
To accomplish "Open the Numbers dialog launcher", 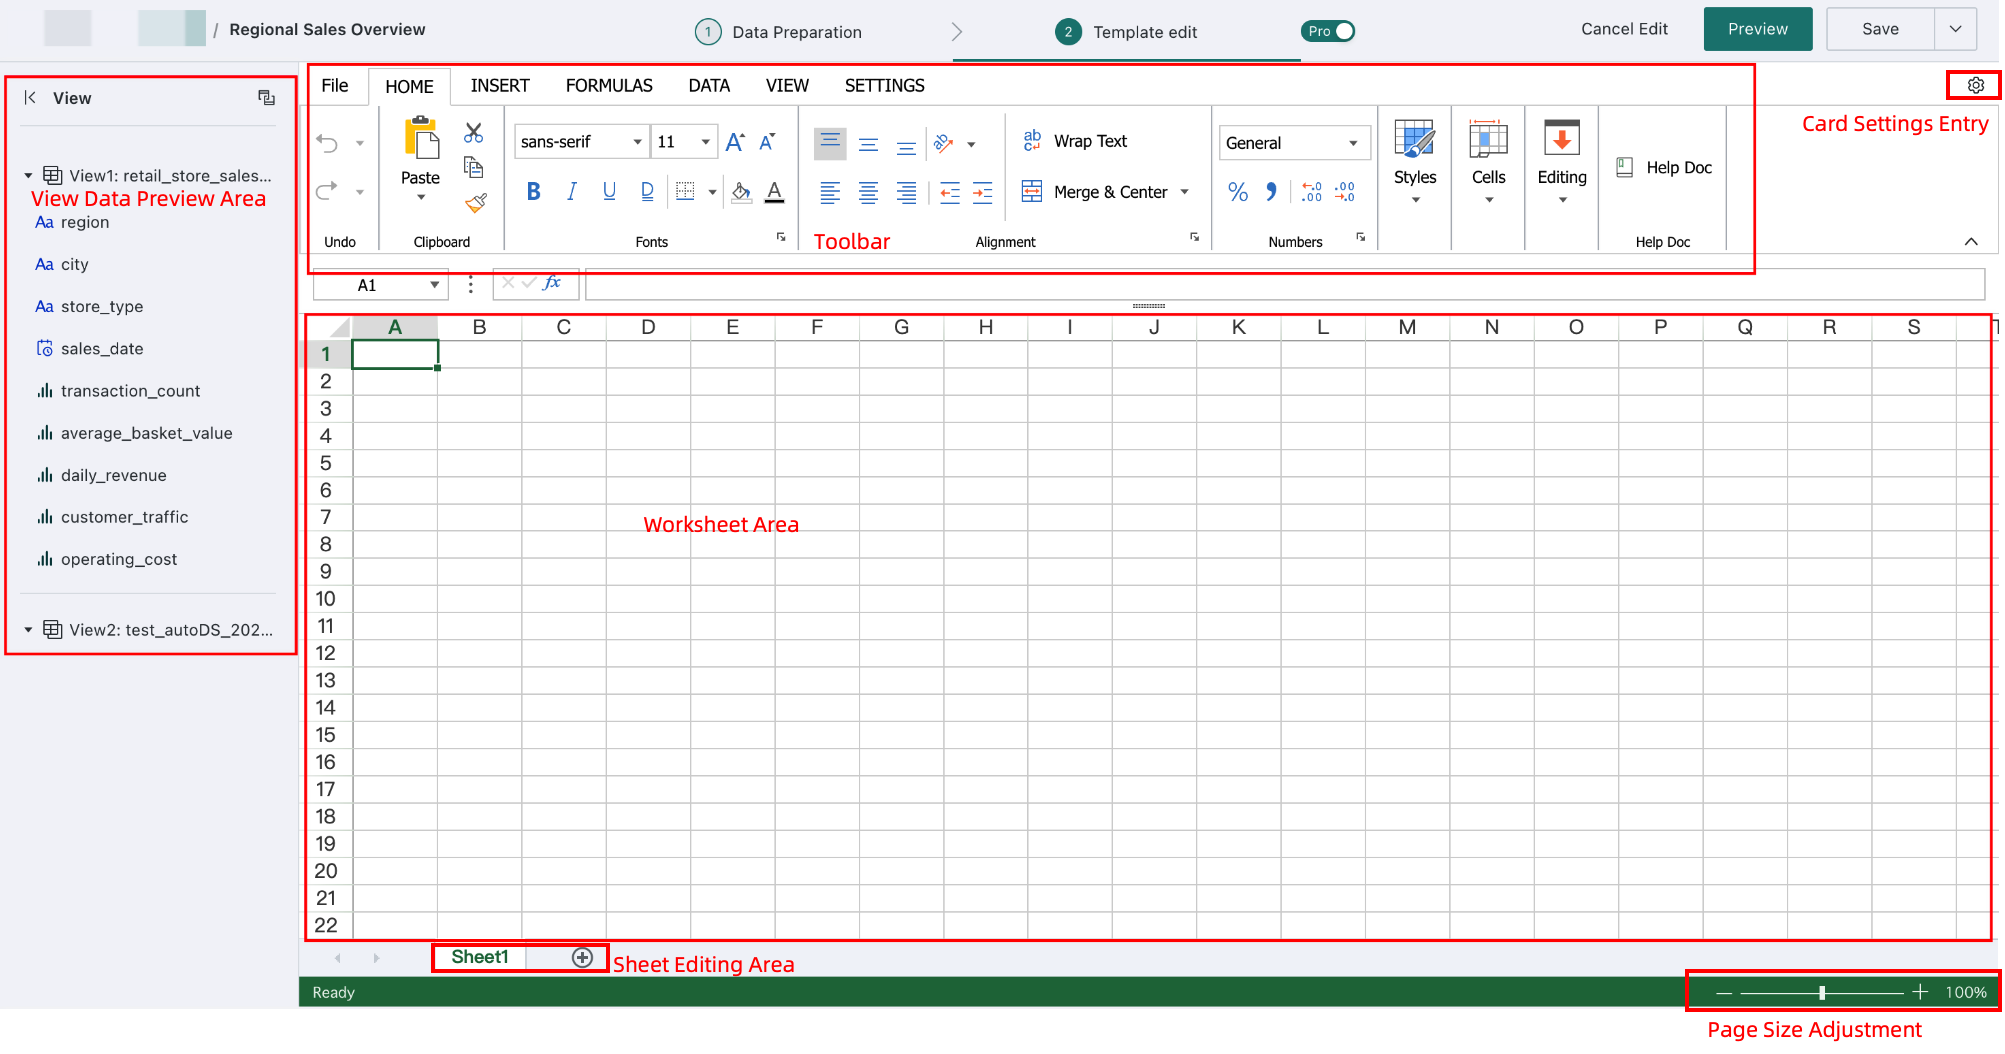I will tap(1361, 237).
